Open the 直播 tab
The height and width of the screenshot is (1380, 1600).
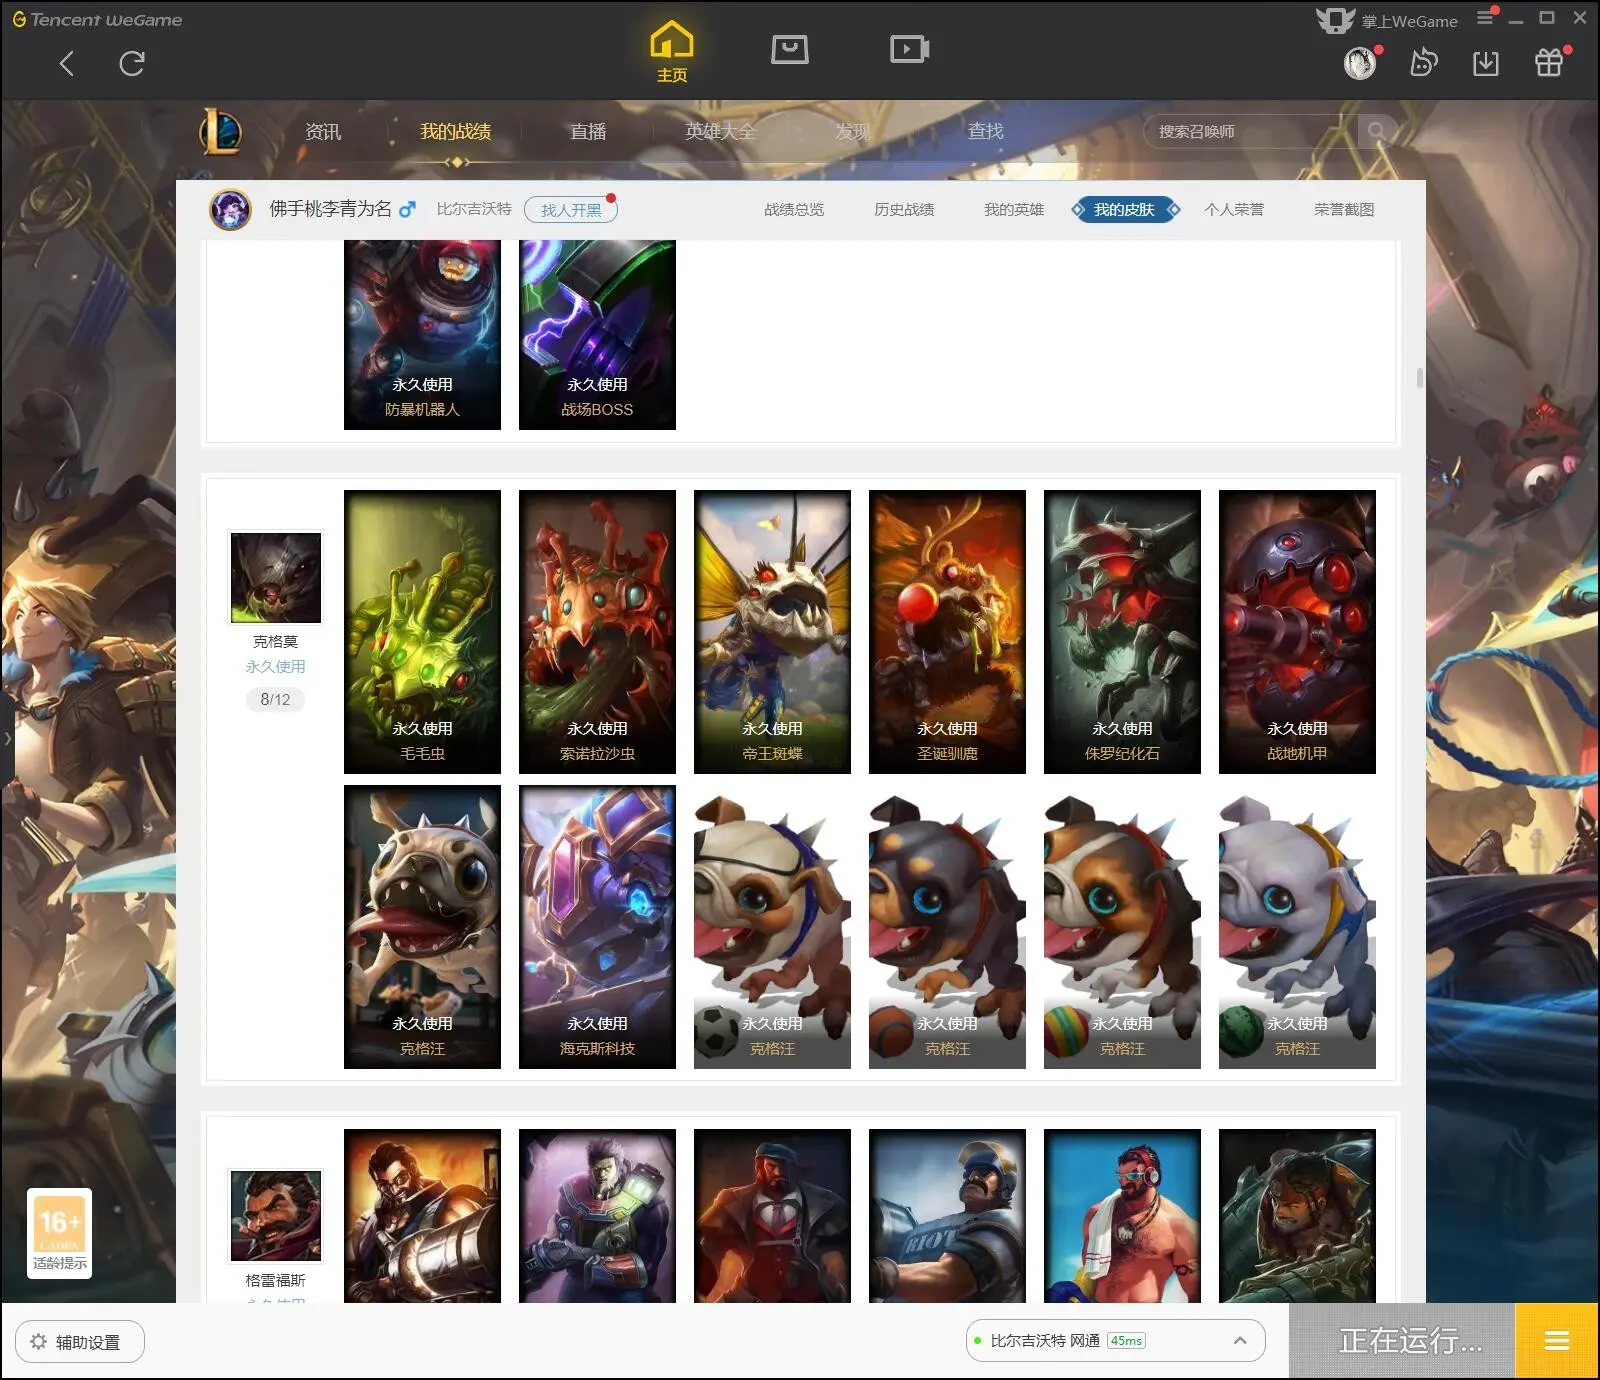[x=588, y=131]
